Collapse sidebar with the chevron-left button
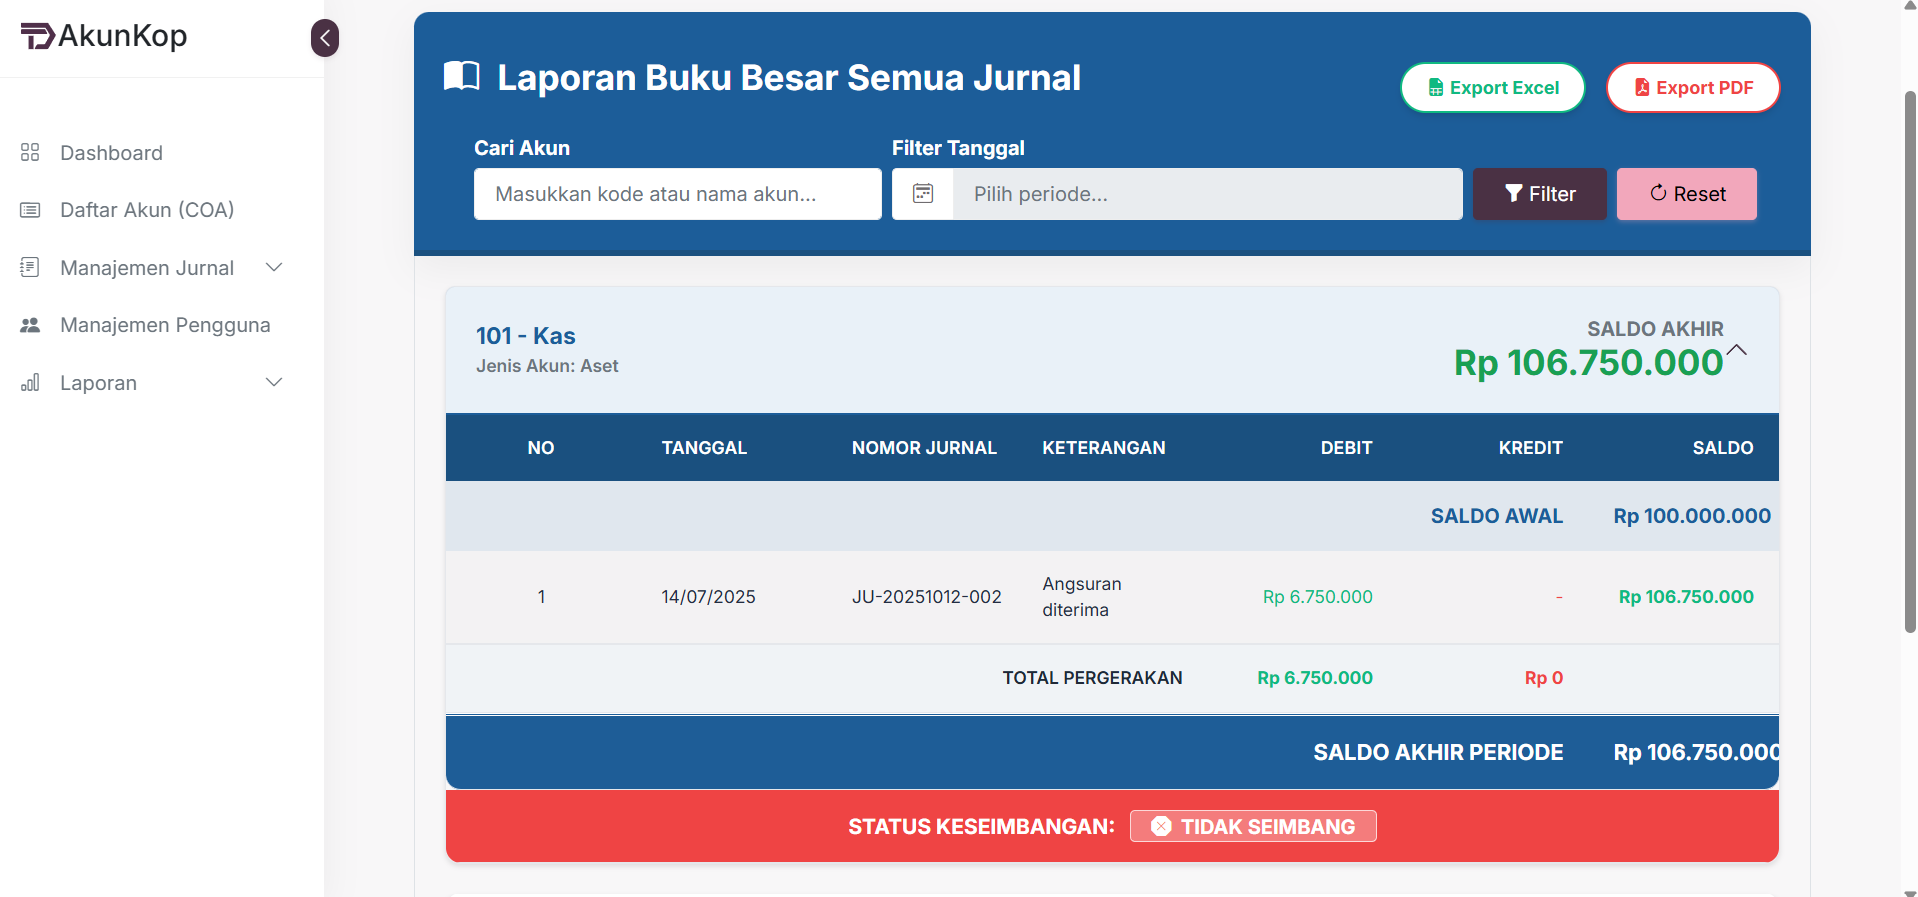 [325, 38]
